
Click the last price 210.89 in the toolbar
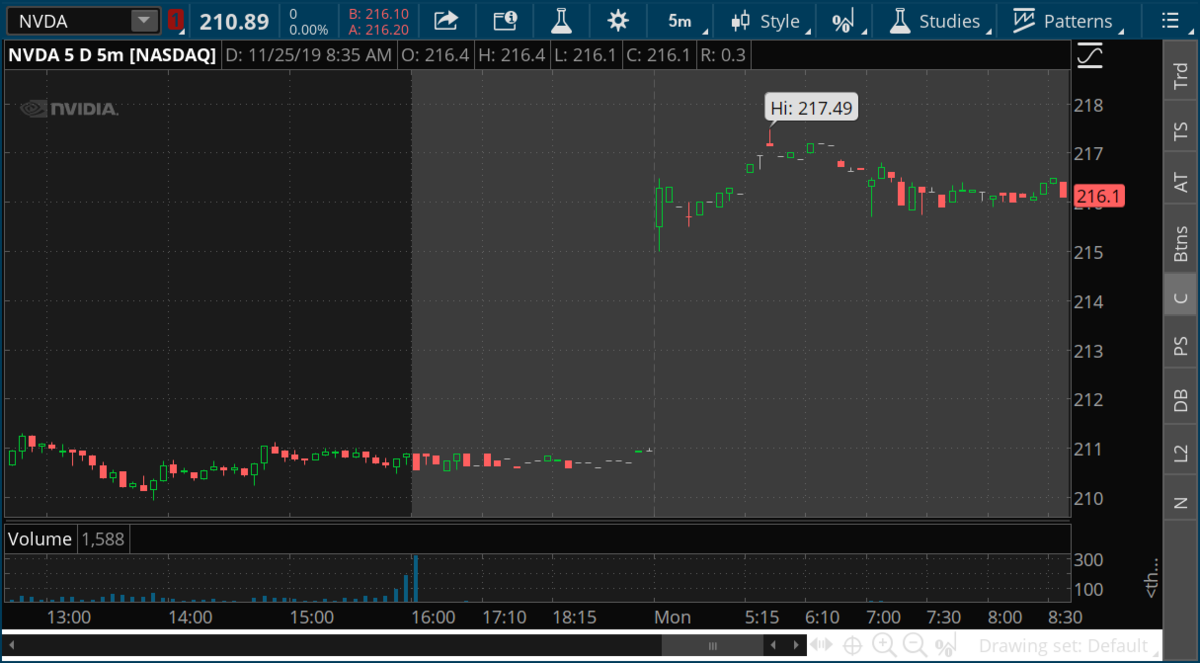(234, 21)
